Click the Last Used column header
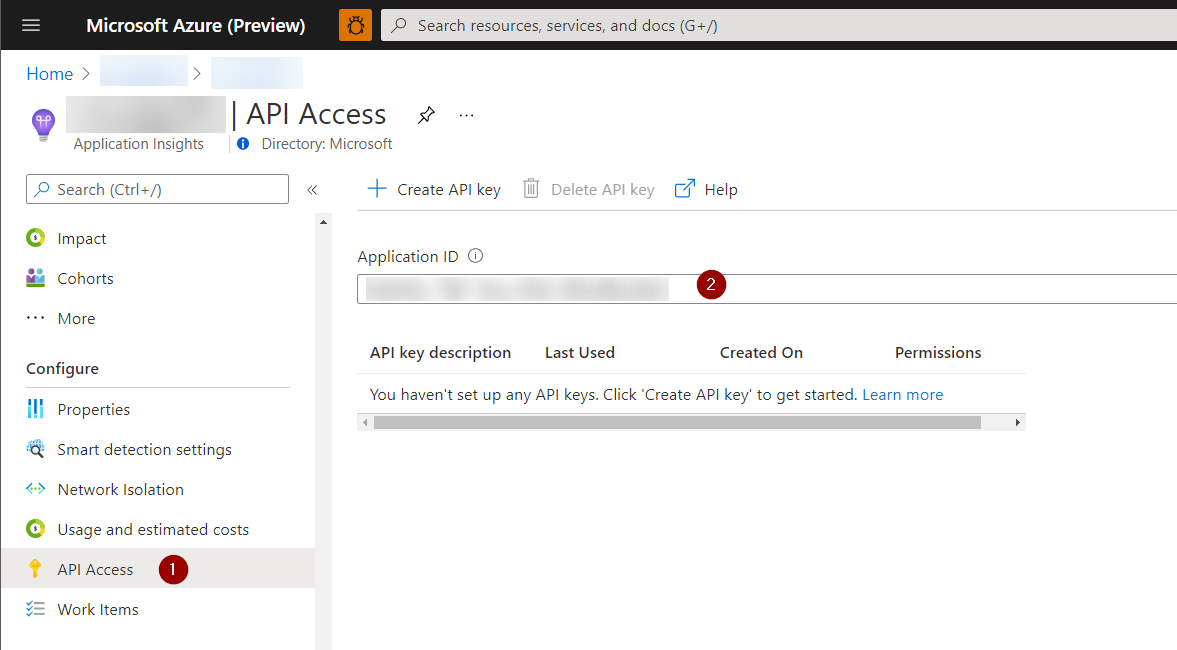The height and width of the screenshot is (650, 1177). tap(579, 353)
